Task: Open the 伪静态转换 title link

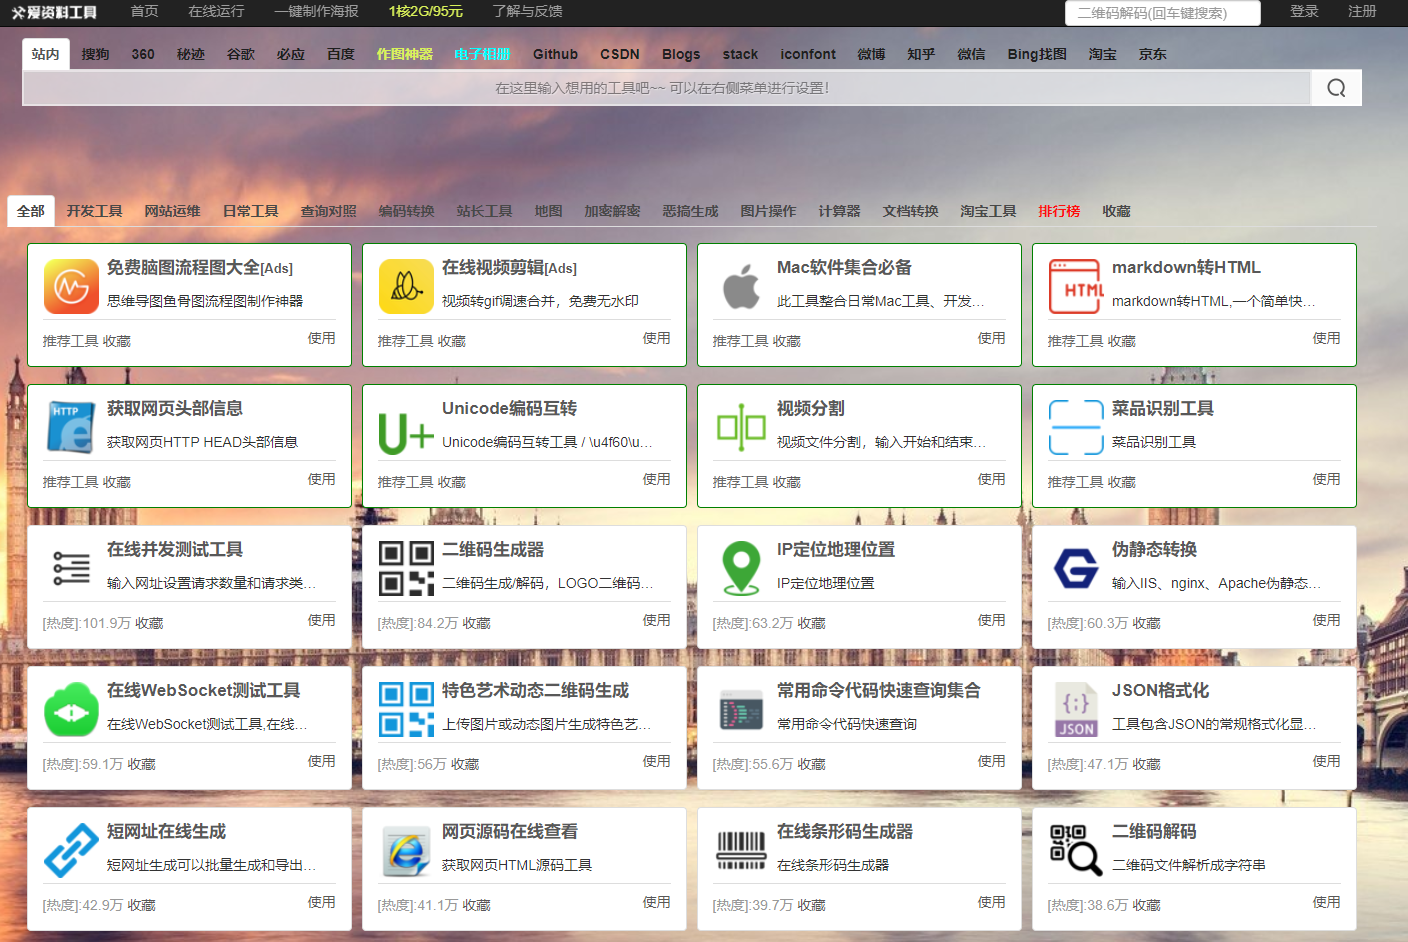Action: (1154, 549)
